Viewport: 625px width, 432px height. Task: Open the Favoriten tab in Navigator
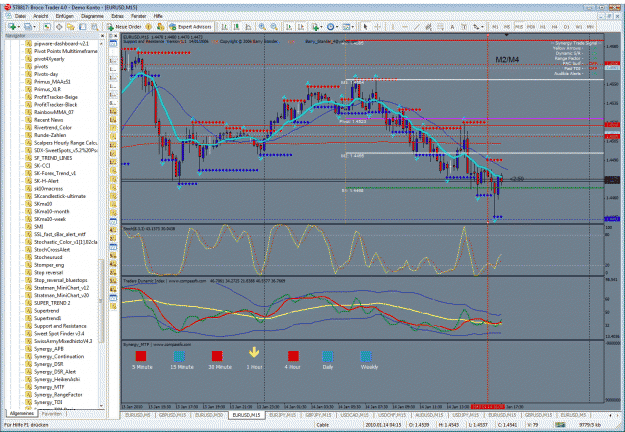click(x=52, y=414)
